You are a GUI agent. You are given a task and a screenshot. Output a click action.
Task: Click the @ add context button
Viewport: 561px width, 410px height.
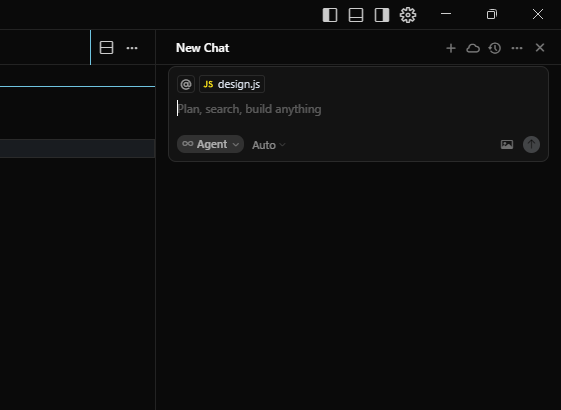(x=186, y=84)
